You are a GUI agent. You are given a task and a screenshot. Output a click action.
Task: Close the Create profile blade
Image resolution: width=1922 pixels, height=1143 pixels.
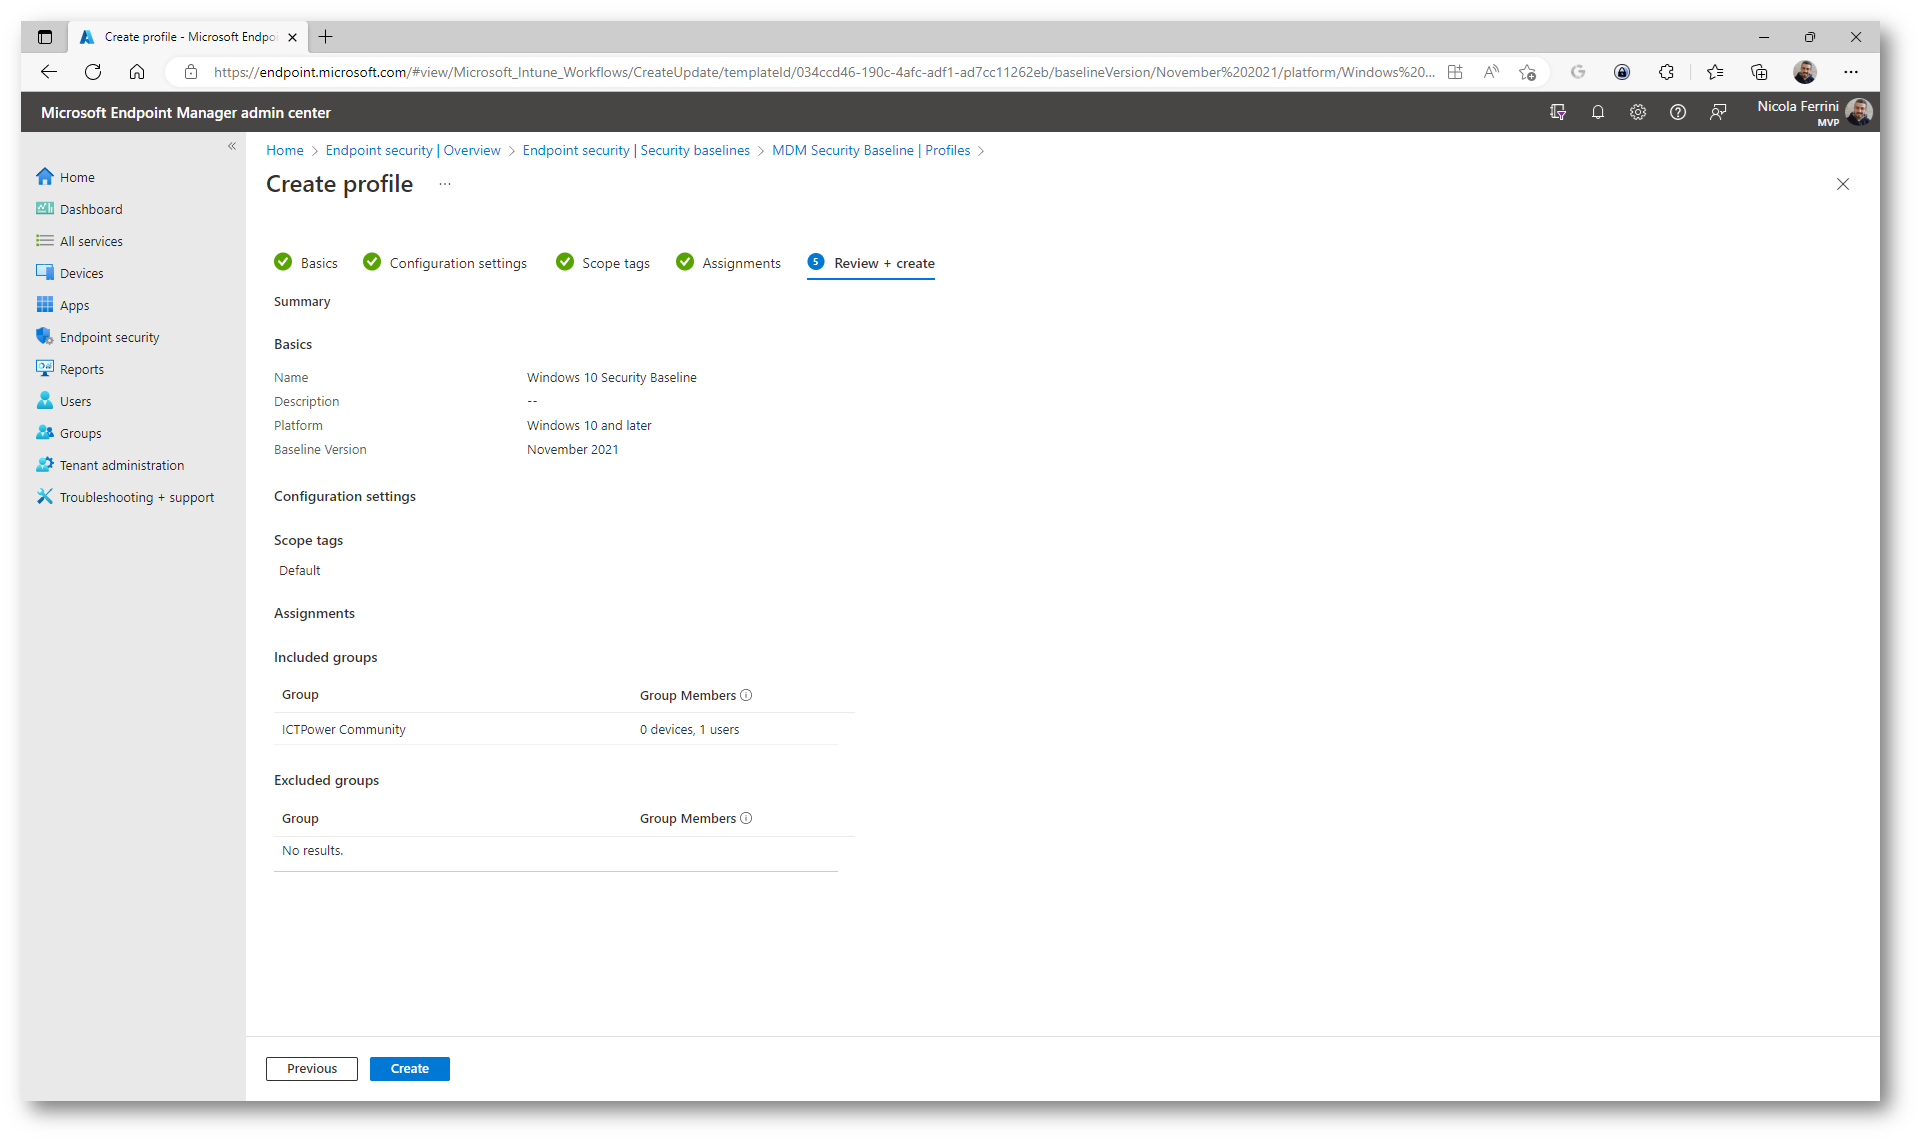1843,184
